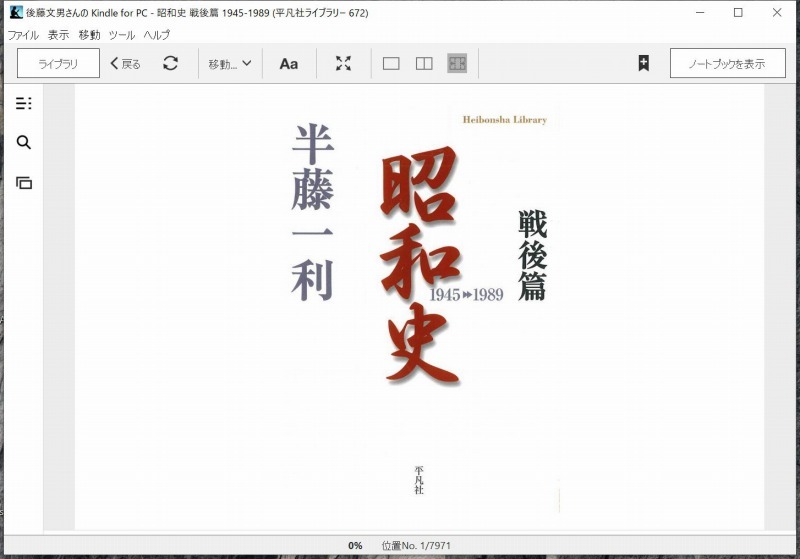800x559 pixels.
Task: Click the book cover image 昭和史
Action: tap(419, 308)
